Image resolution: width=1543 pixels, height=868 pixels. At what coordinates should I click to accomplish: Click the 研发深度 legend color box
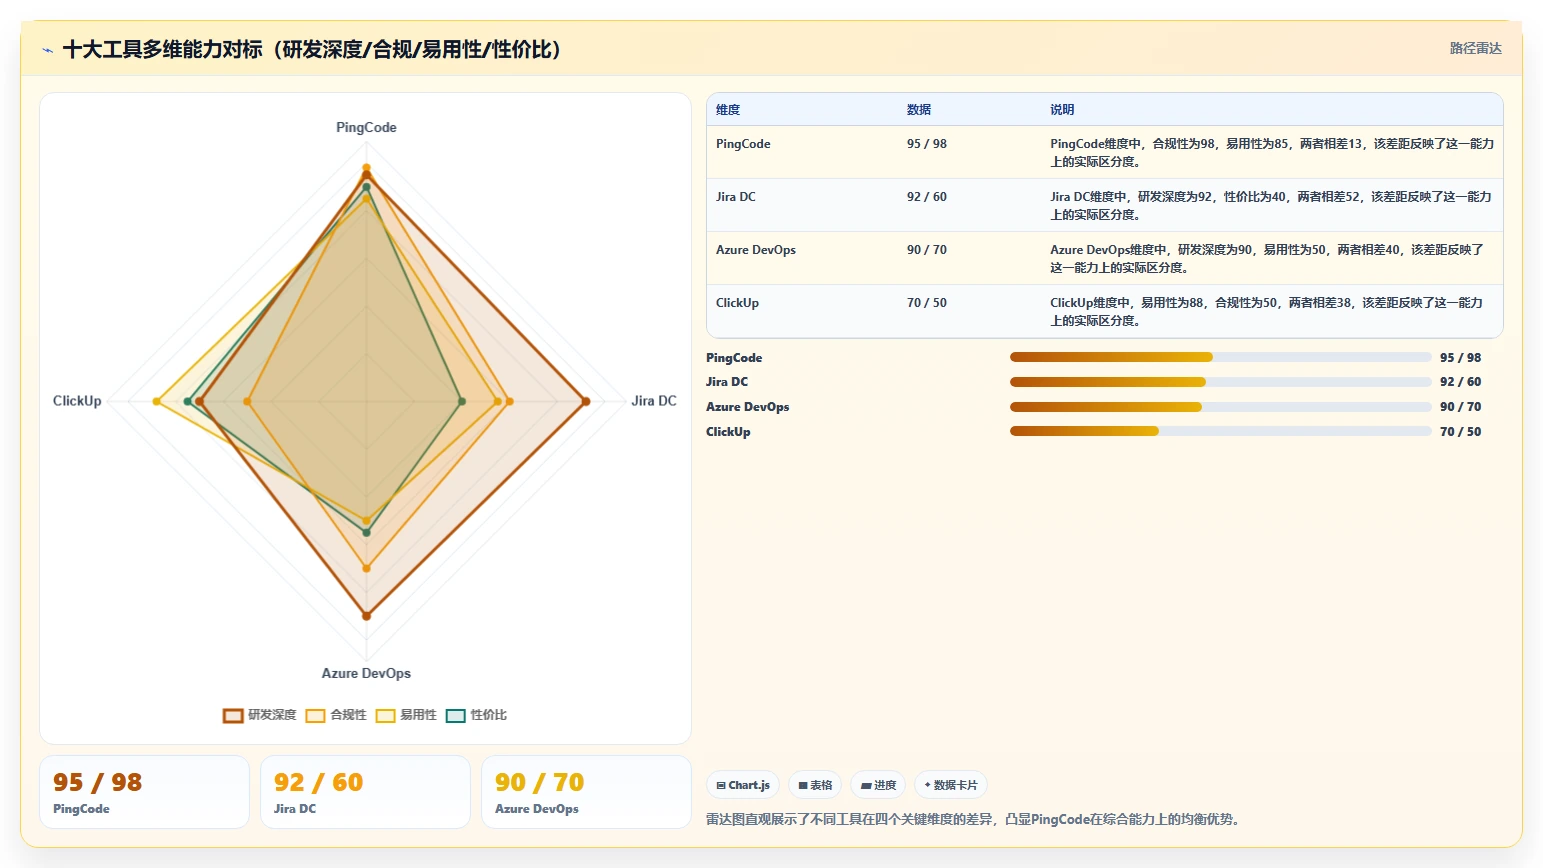pos(233,715)
